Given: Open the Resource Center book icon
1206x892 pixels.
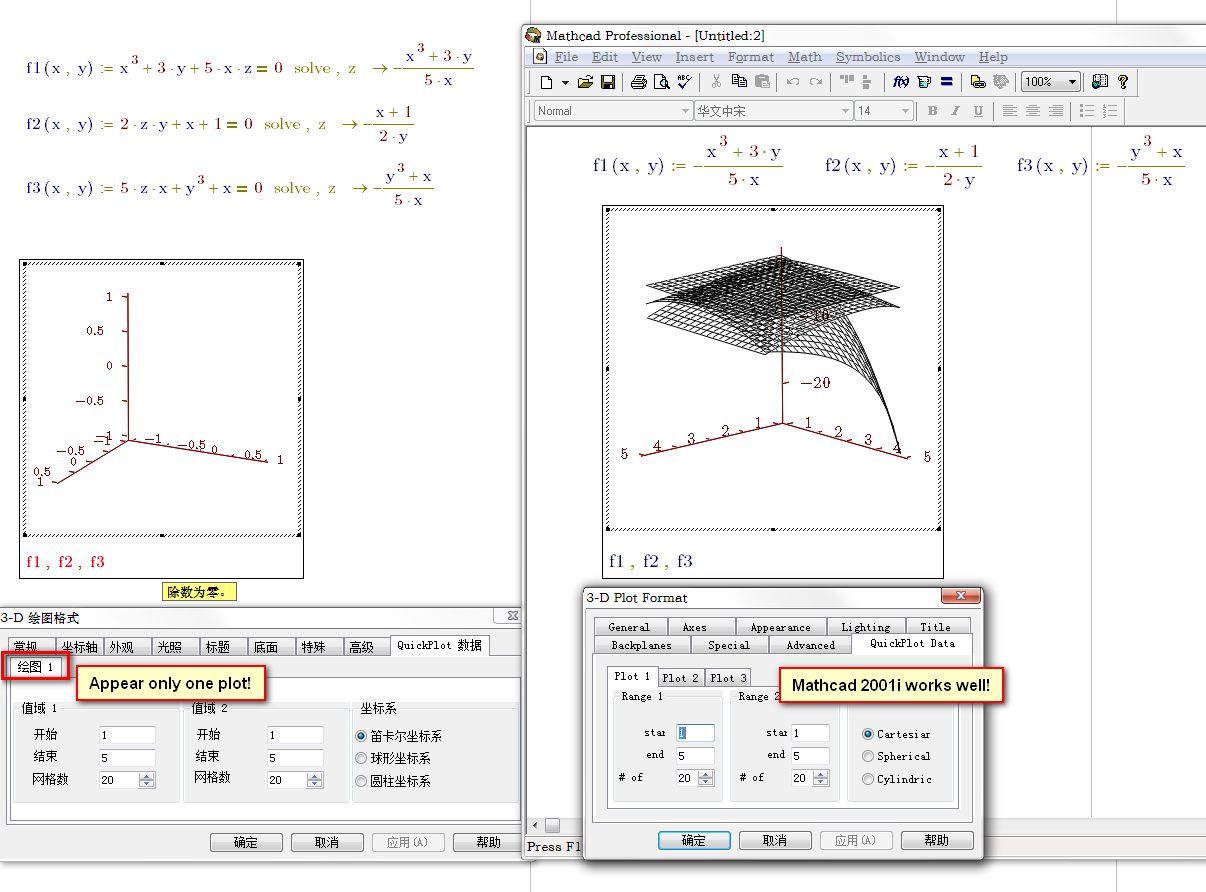Looking at the screenshot, I should pos(1100,82).
